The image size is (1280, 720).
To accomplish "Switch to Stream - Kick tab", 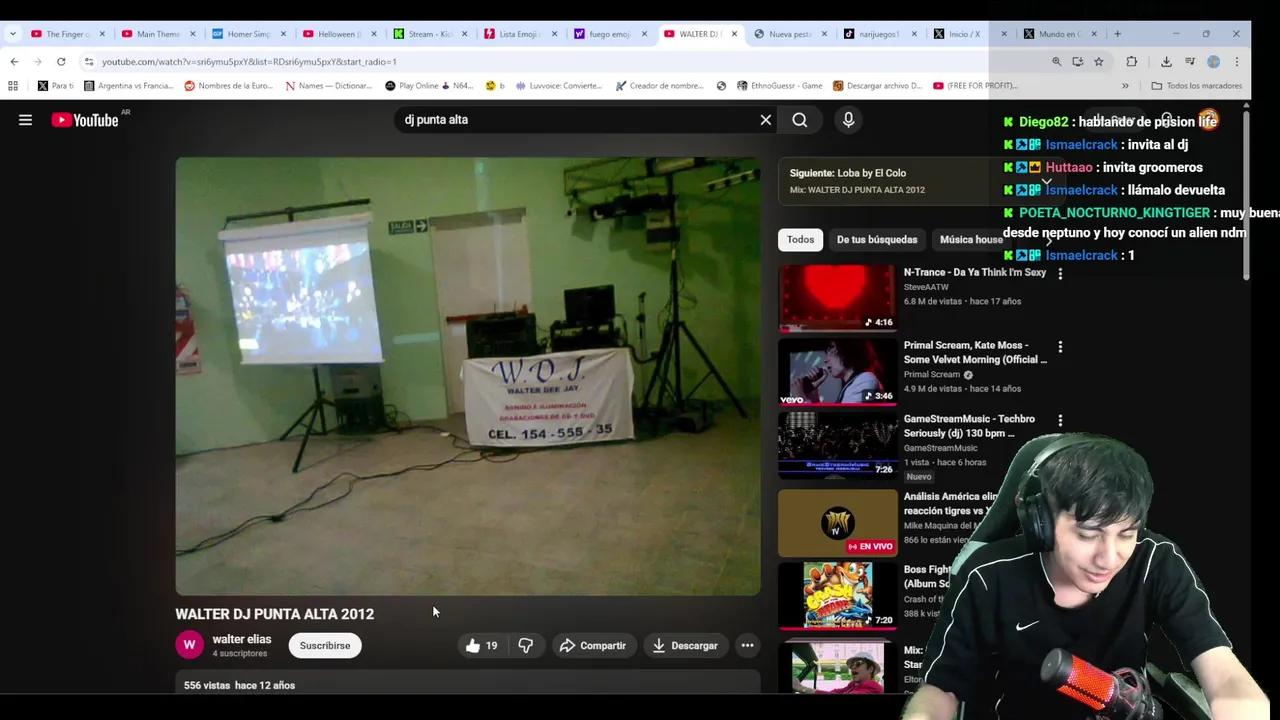I will 430,34.
